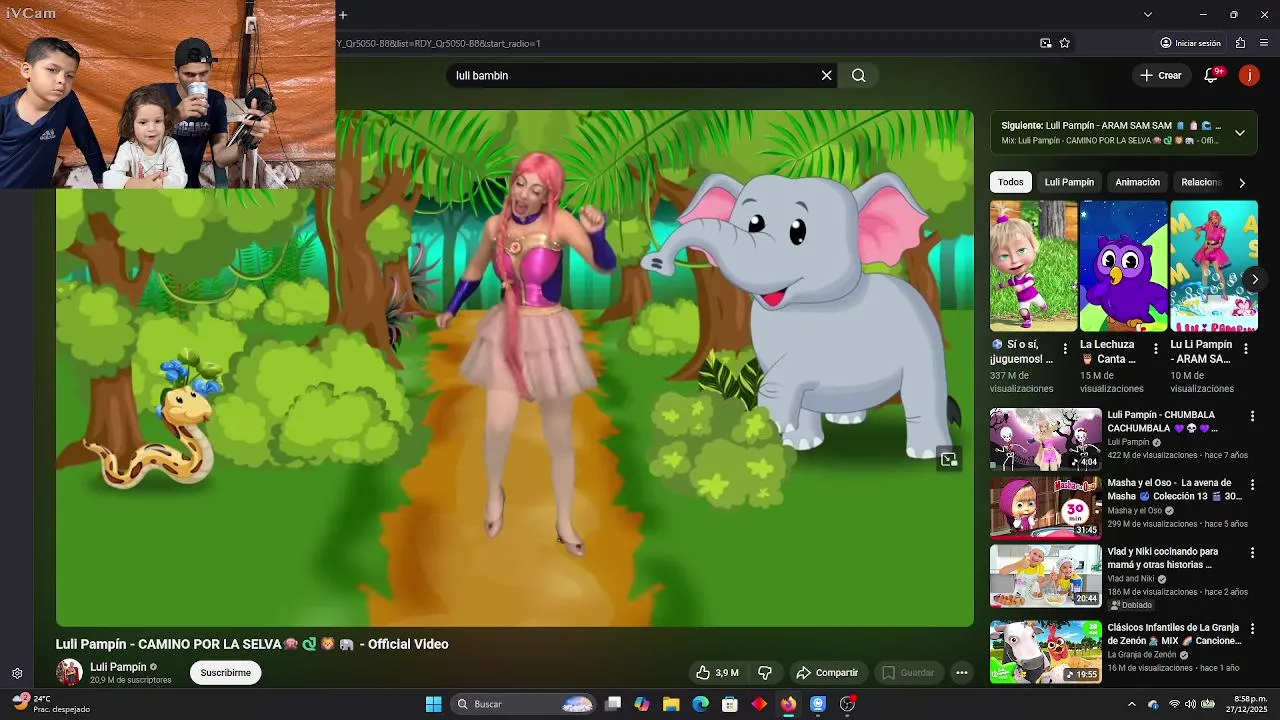This screenshot has width=1280, height=720.
Task: Open options for 'Sí o sí, ¡juguemos!' short
Action: tap(1065, 349)
